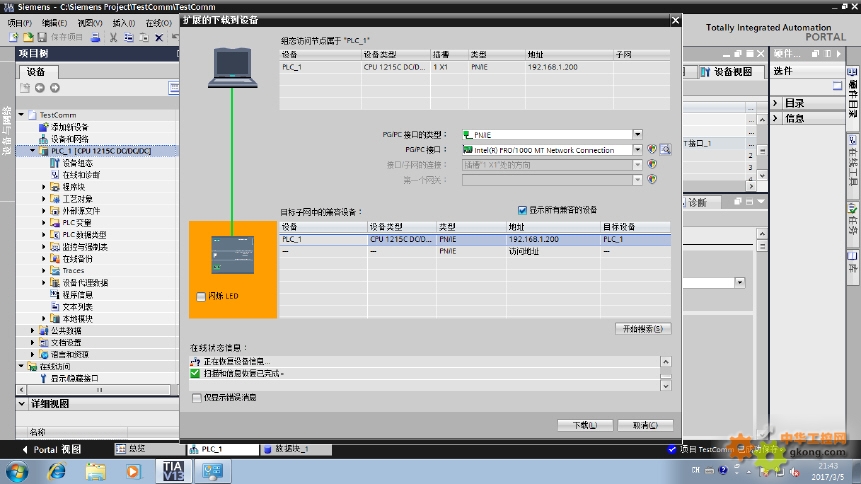The height and width of the screenshot is (484, 861).
Task: Open the Edit (E) menu
Action: point(54,23)
